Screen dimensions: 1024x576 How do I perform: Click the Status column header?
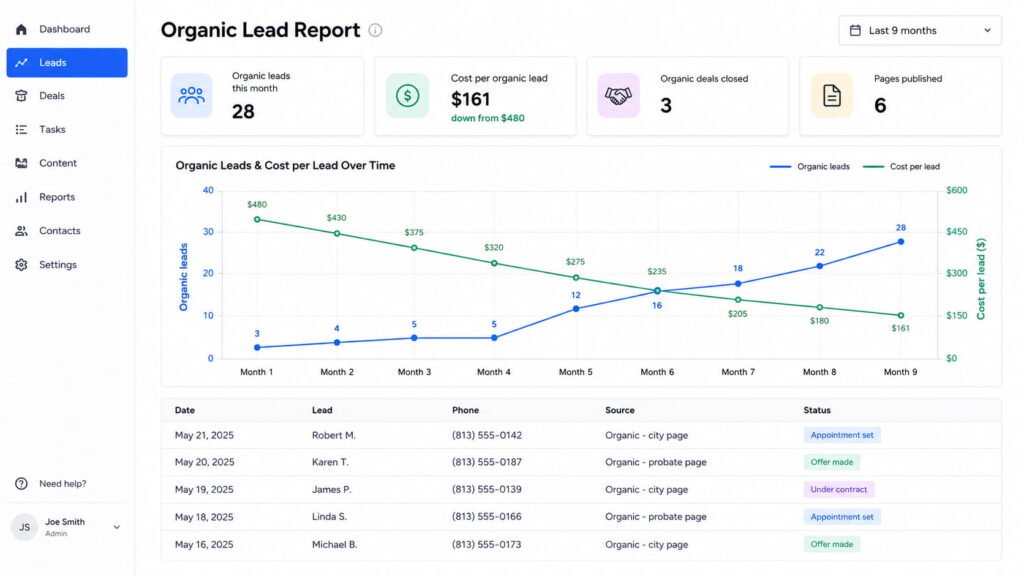[817, 410]
